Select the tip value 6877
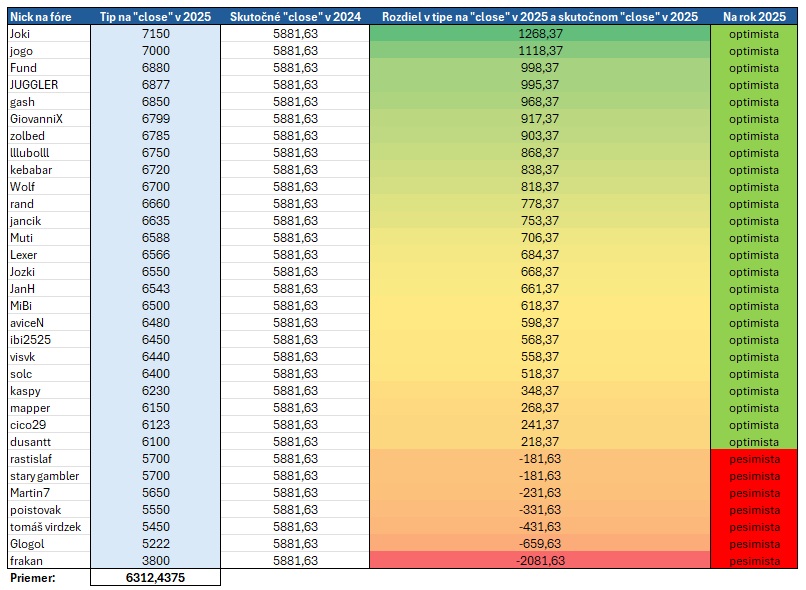The width and height of the screenshot is (806, 590). (x=155, y=85)
